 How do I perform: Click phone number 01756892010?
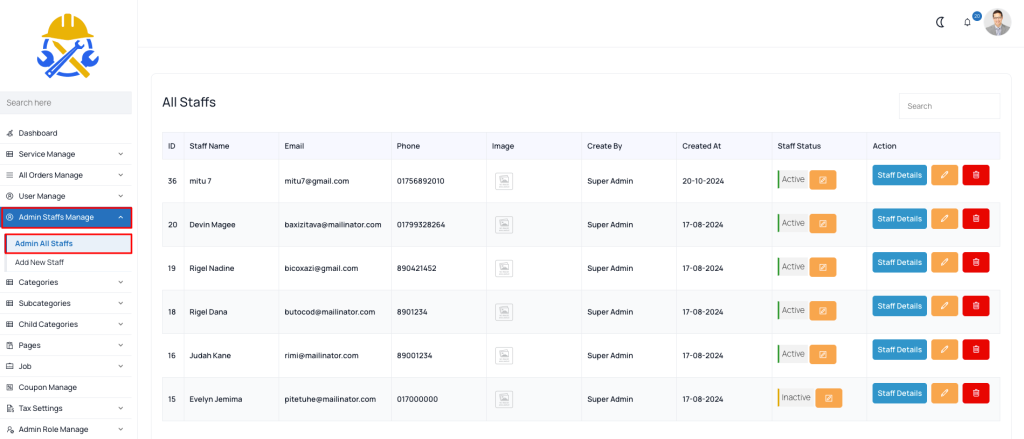421,181
